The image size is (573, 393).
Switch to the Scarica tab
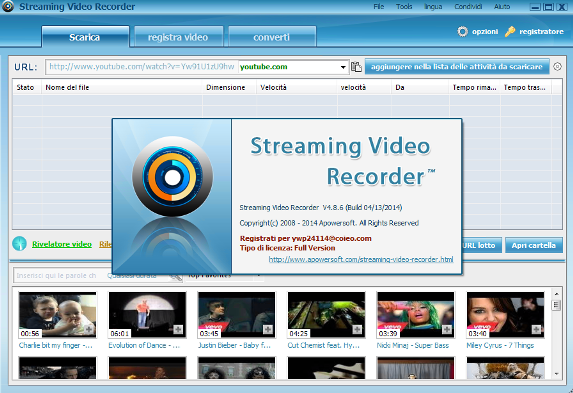point(85,37)
